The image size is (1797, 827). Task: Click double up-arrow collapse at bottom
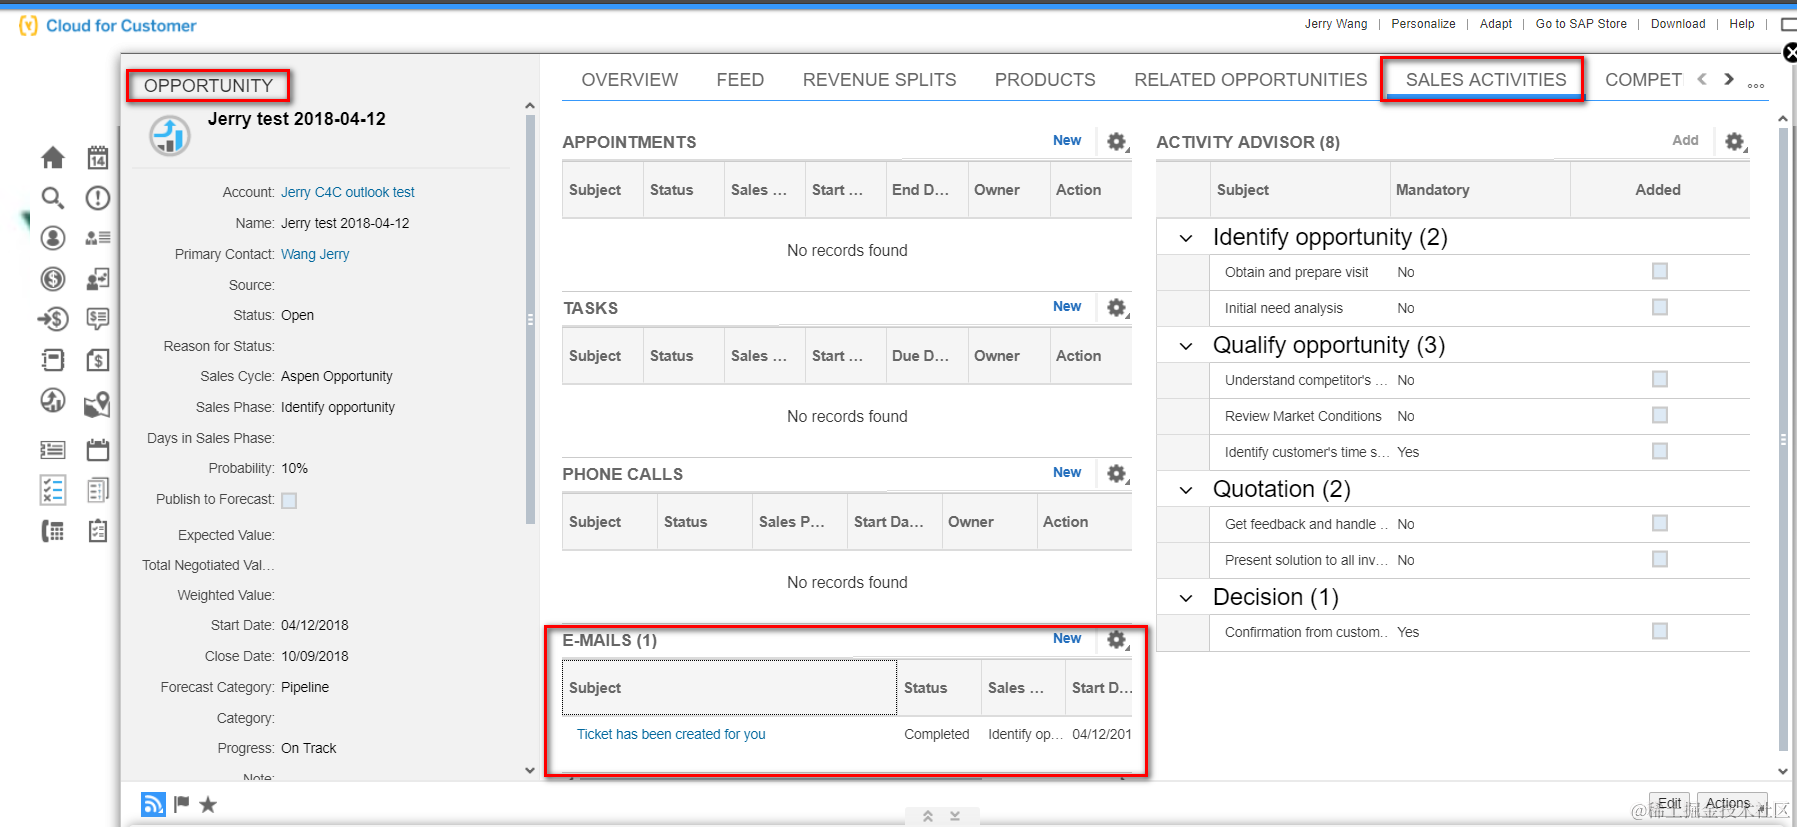tap(928, 816)
